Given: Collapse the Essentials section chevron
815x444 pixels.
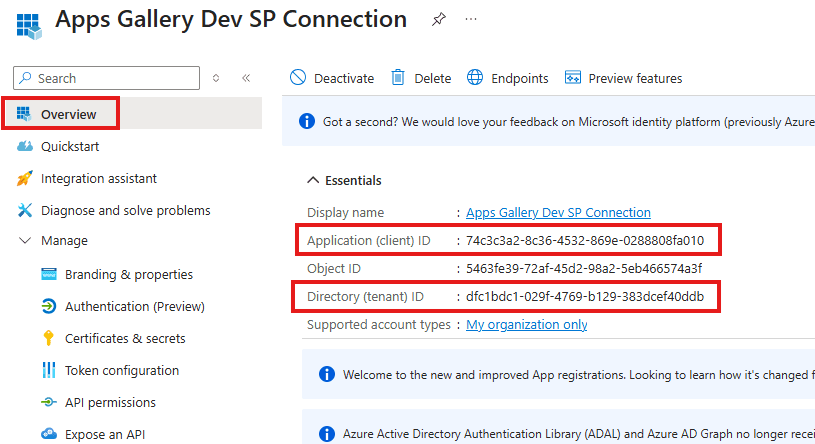Looking at the screenshot, I should 313,180.
